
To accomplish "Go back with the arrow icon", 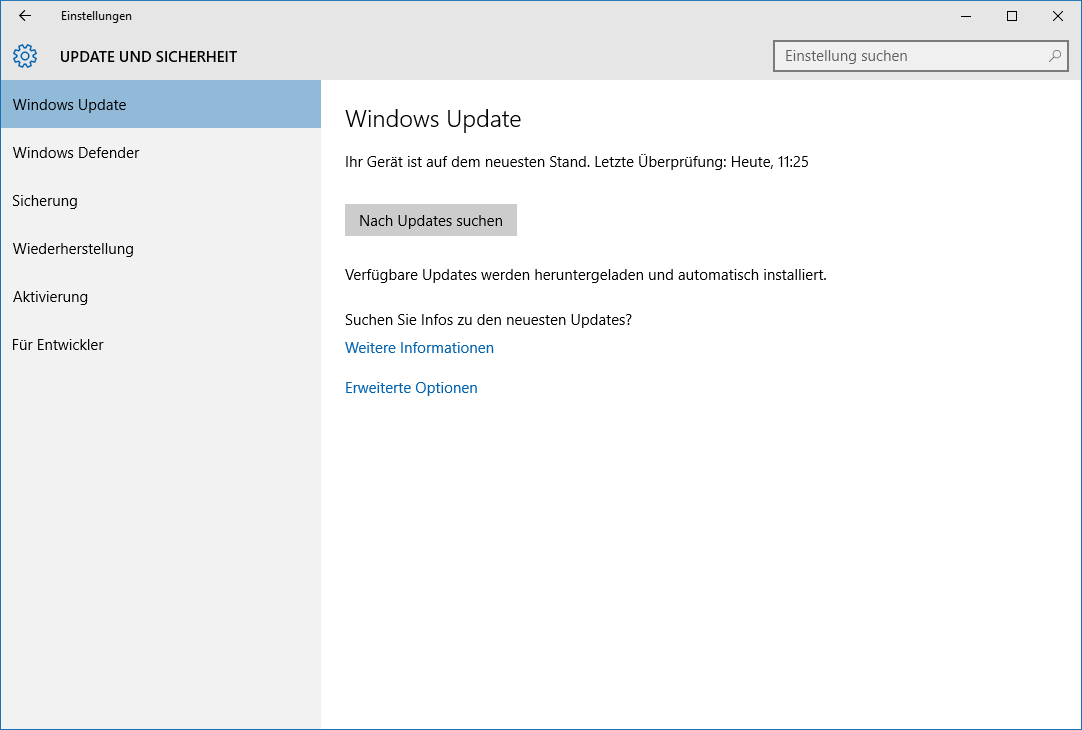I will click(x=25, y=16).
